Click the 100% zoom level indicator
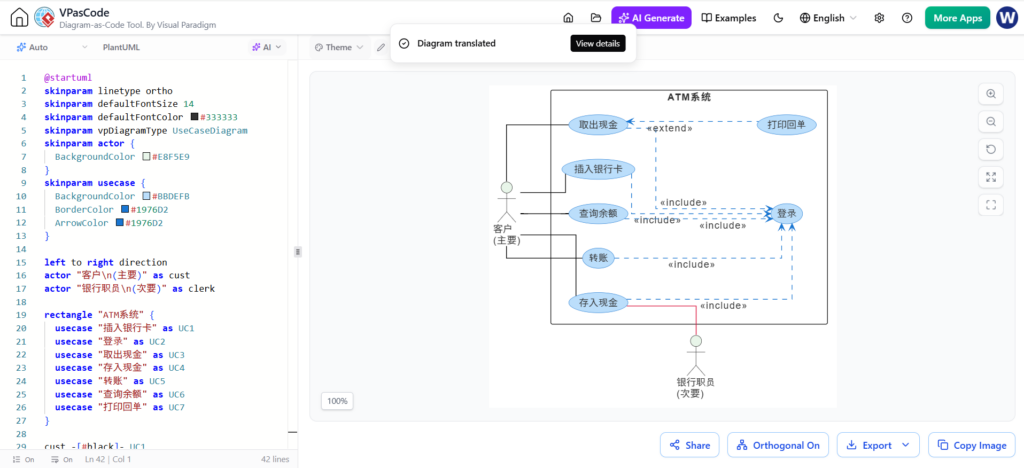 338,401
